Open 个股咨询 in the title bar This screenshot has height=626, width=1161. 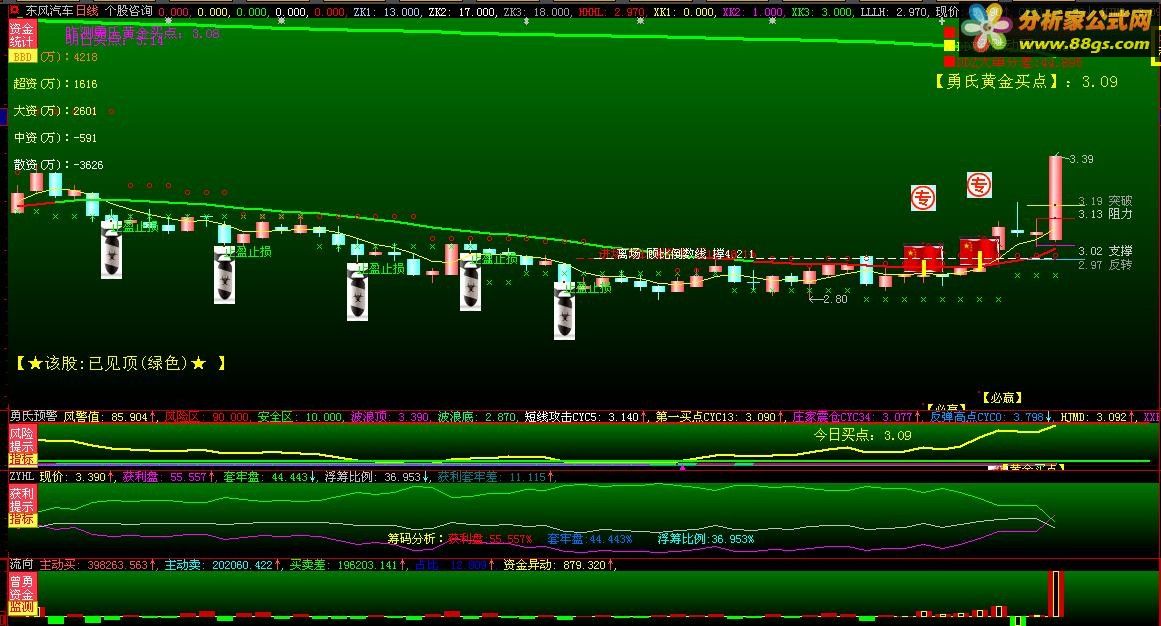click(128, 11)
